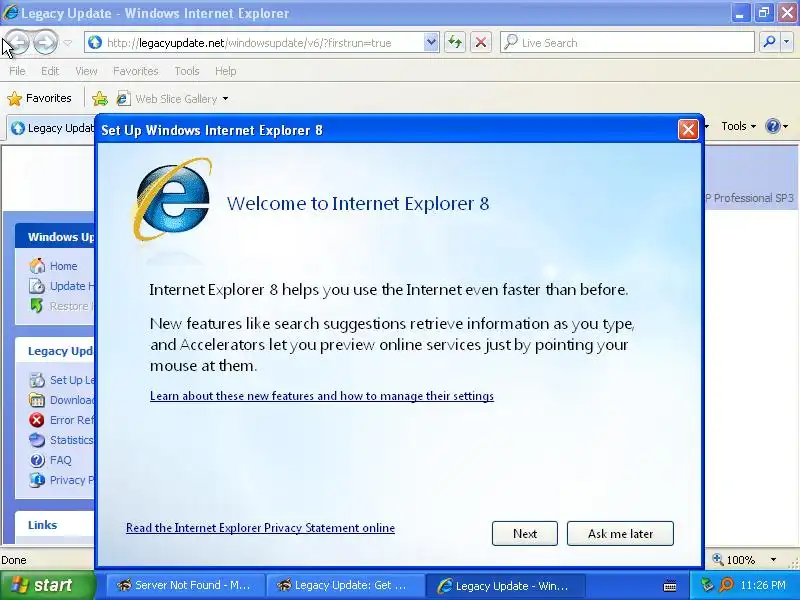Click the Search magnifier button
The height and width of the screenshot is (600, 800).
pos(769,43)
